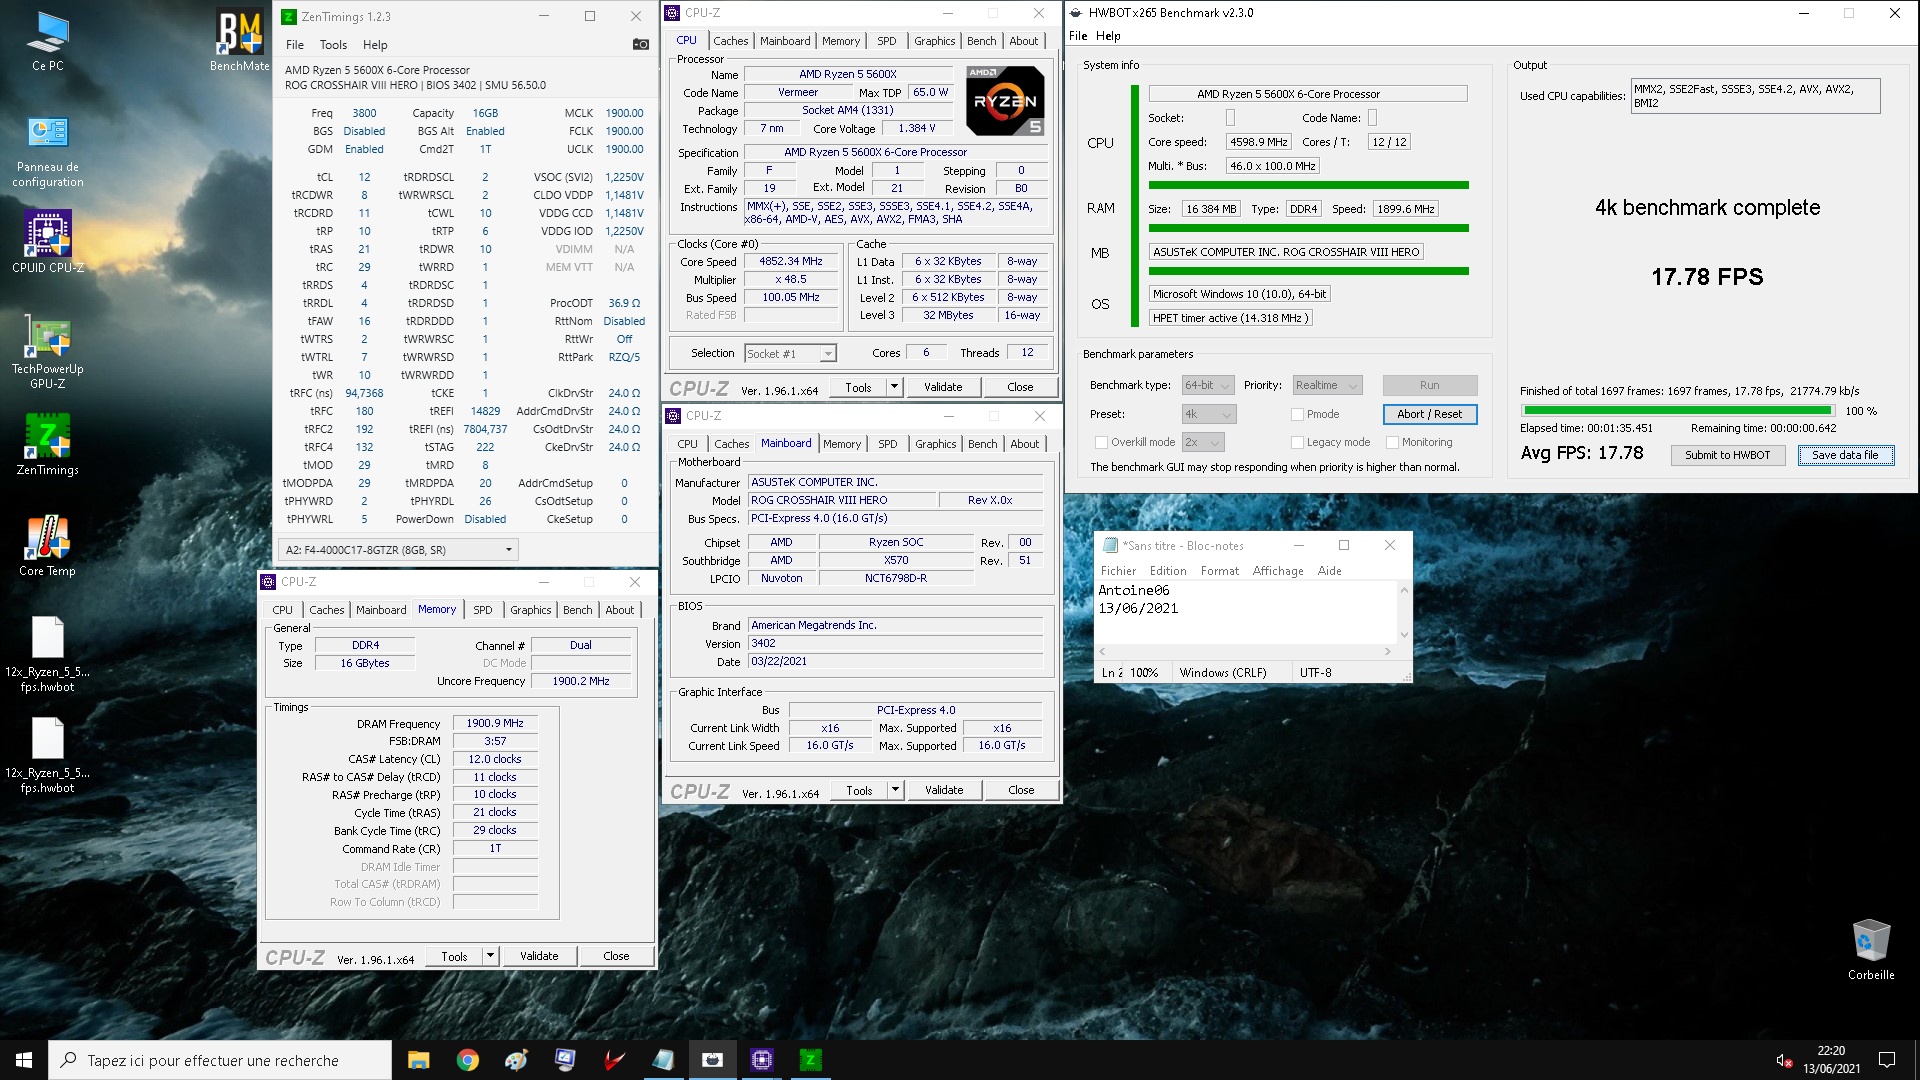Image resolution: width=1920 pixels, height=1080 pixels.
Task: Click Tools button in Mainboard CPU-Z window
Action: pyautogui.click(x=859, y=790)
